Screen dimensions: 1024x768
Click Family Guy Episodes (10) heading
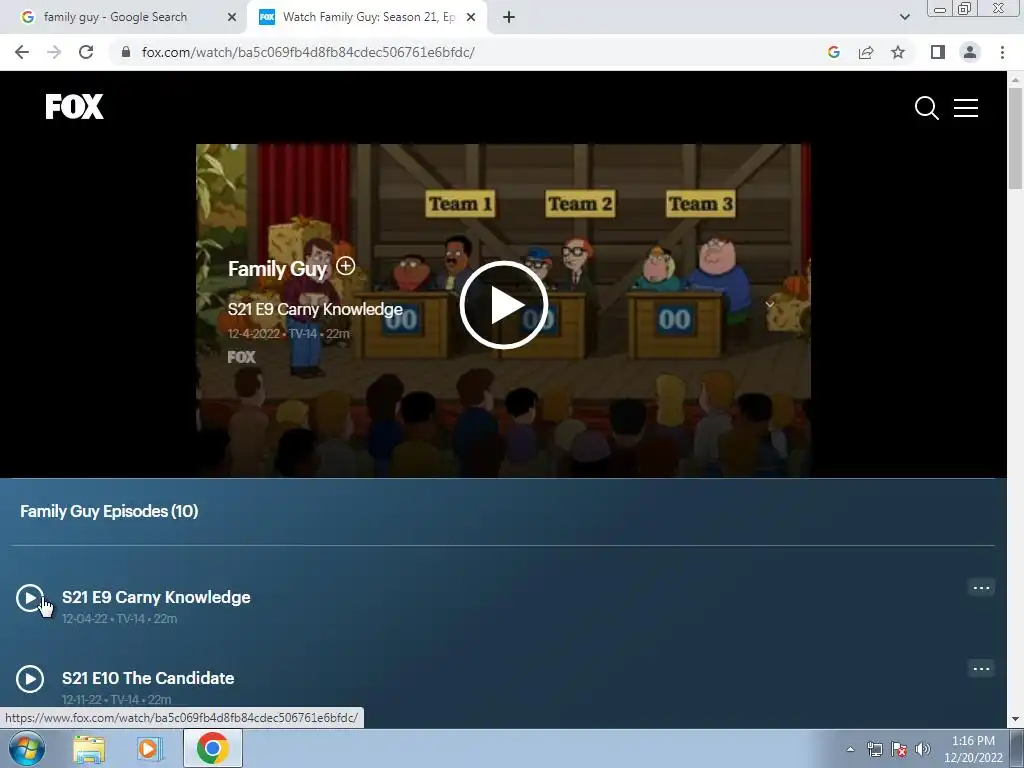click(x=109, y=511)
